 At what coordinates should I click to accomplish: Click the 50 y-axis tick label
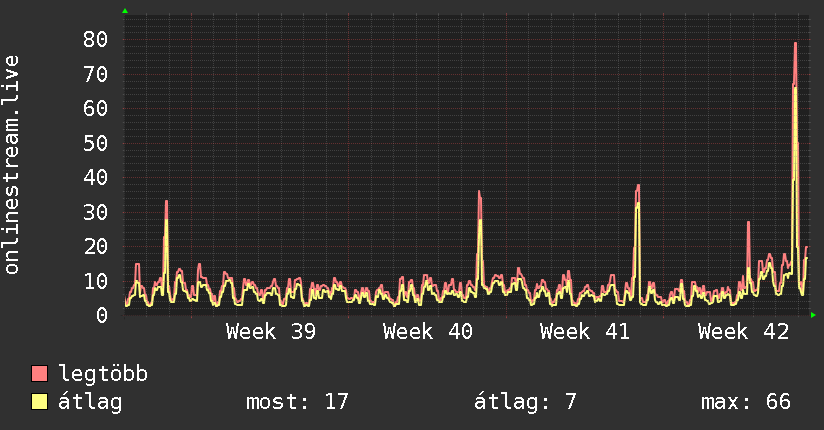coord(96,143)
